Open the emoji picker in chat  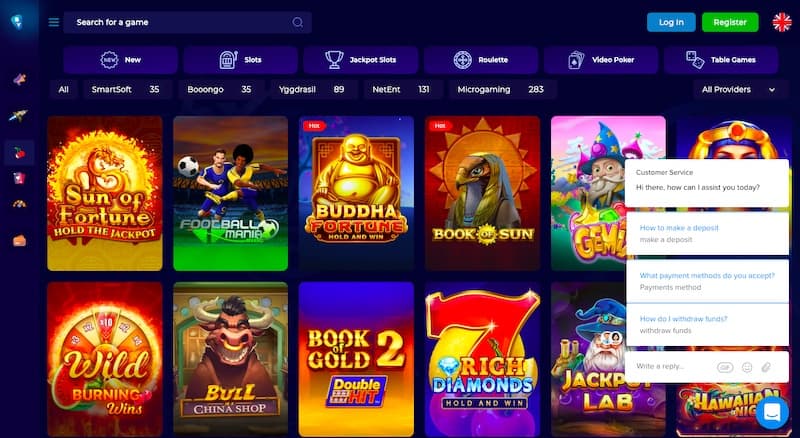(x=747, y=367)
